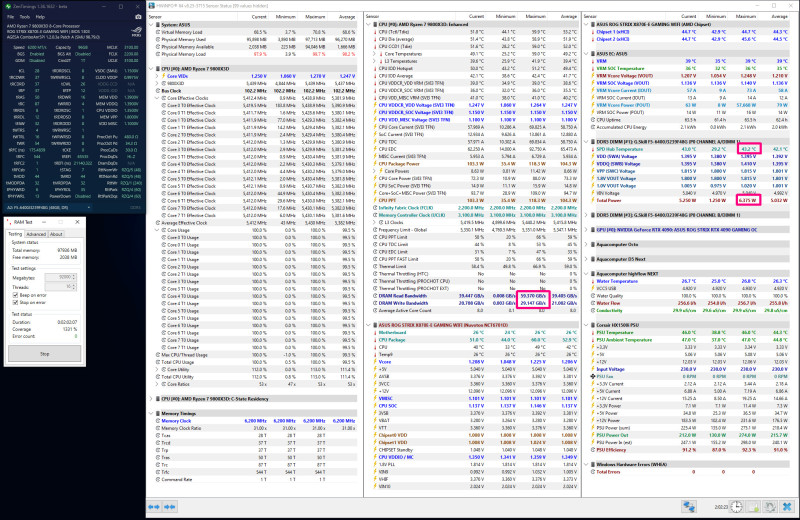Click HWiNFO navigate right arrows button
This screenshot has width=800, height=520.
tap(170, 507)
